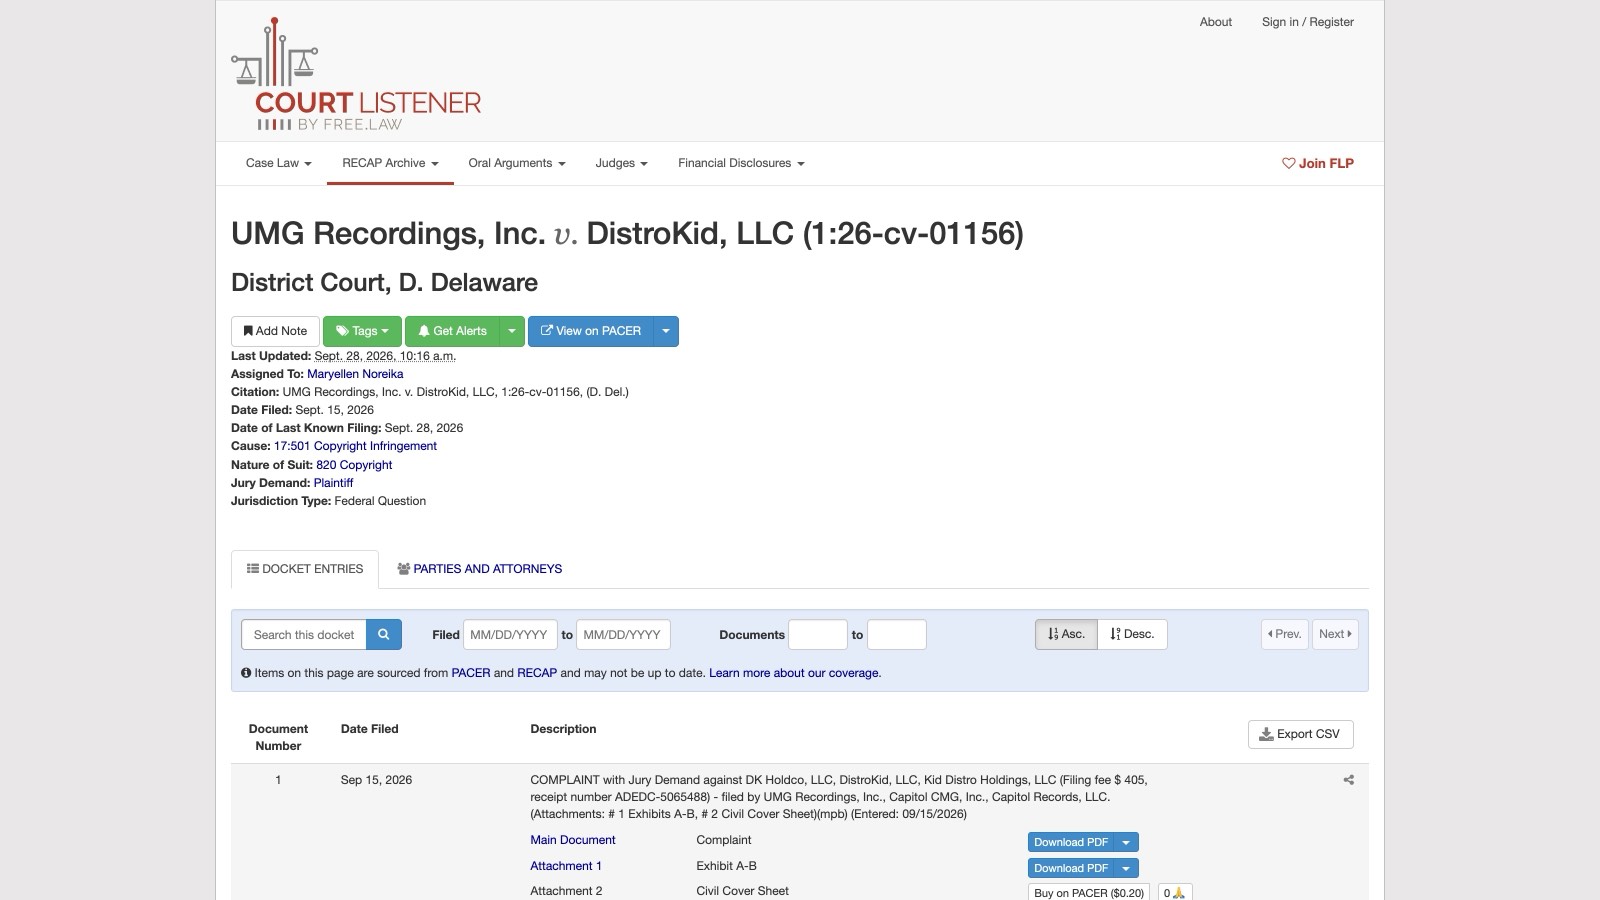The height and width of the screenshot is (900, 1600).
Task: Open the Tags dropdown
Action: (362, 331)
